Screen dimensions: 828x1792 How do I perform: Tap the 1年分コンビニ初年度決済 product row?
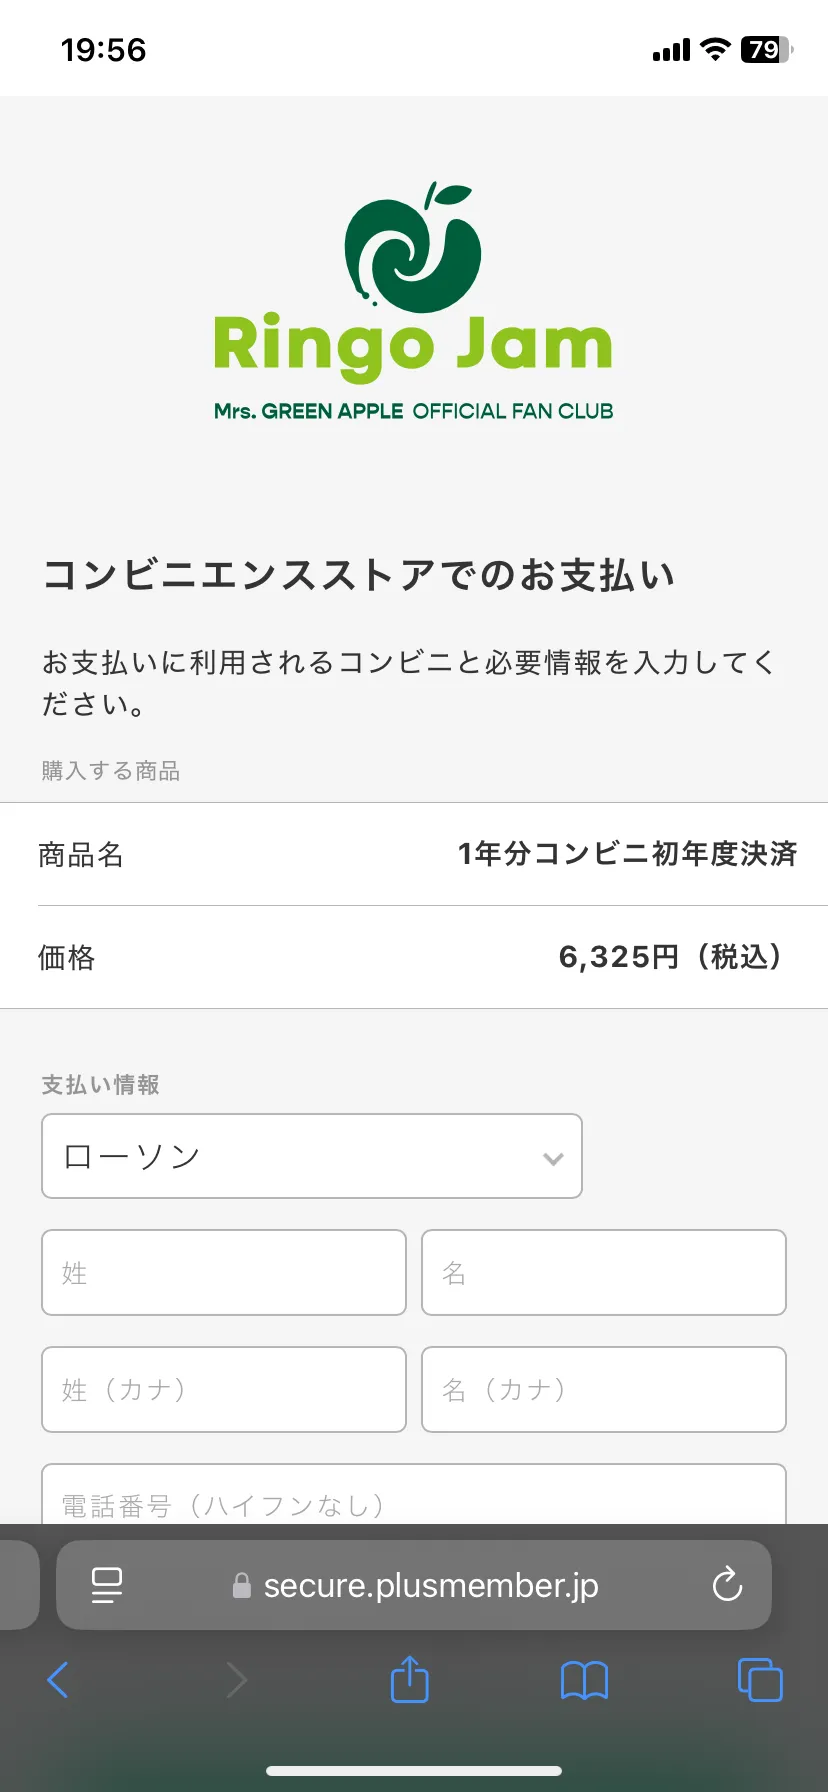pos(414,854)
